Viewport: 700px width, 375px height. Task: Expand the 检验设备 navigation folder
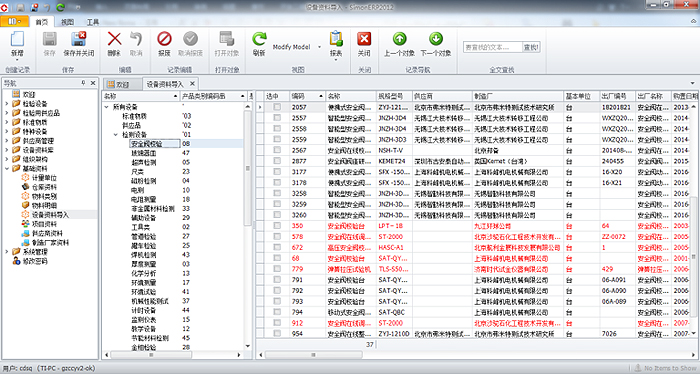click(6, 104)
